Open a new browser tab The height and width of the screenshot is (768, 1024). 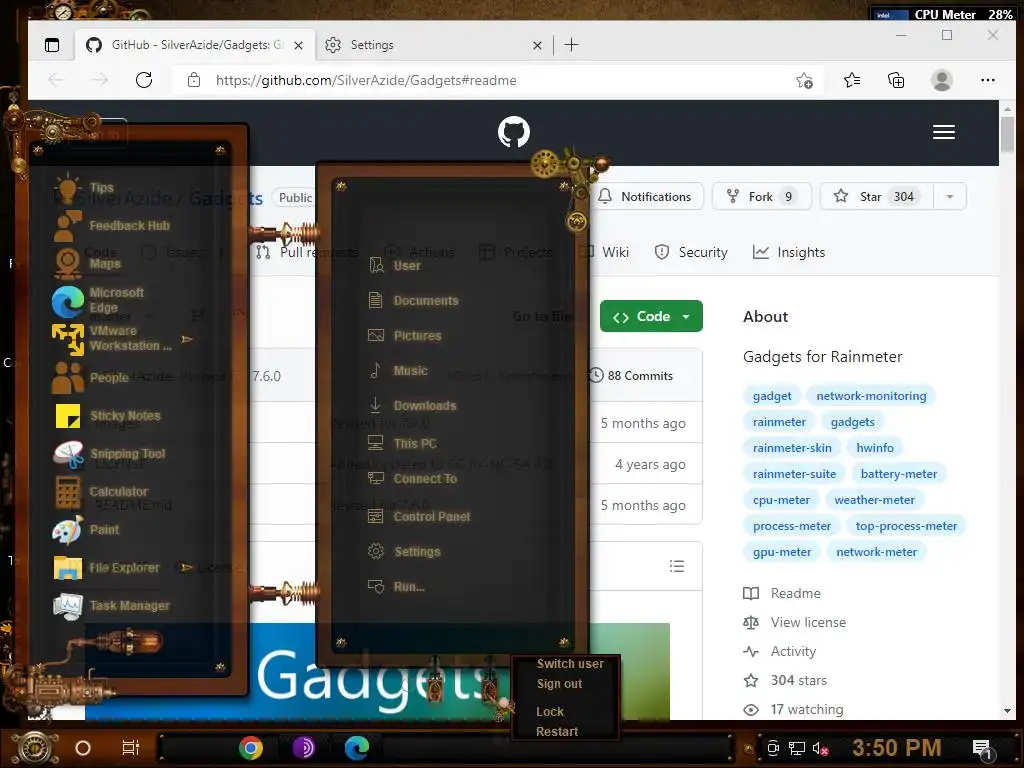571,45
